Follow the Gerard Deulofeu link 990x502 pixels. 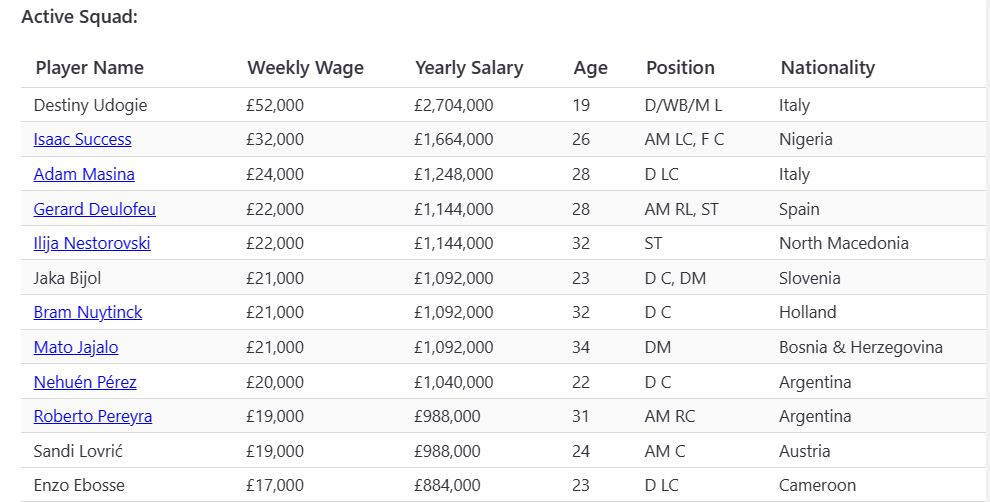95,209
